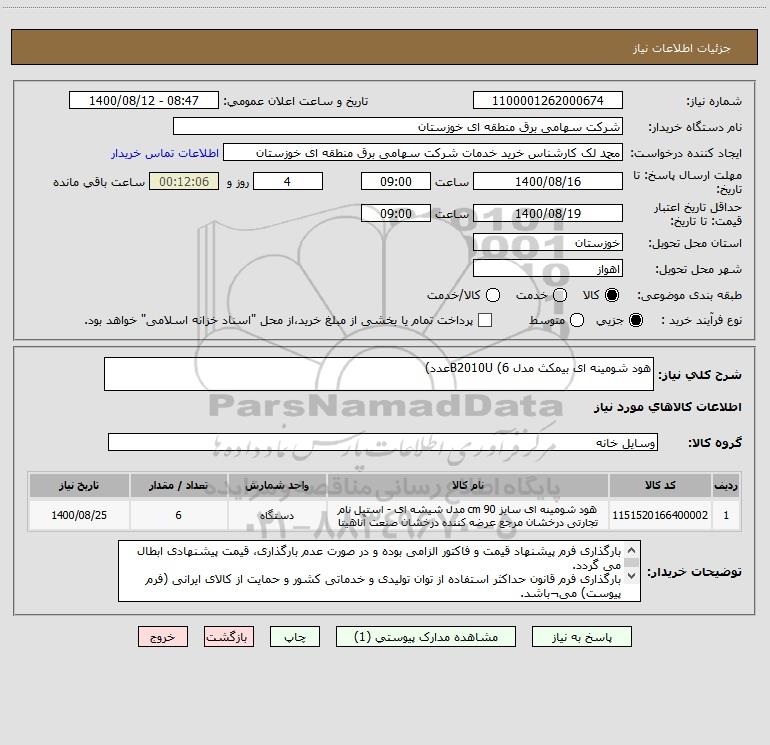Open مشاهده مدارک پیوستی (1) button
Viewport: 770px width, 745px height.
[426, 637]
